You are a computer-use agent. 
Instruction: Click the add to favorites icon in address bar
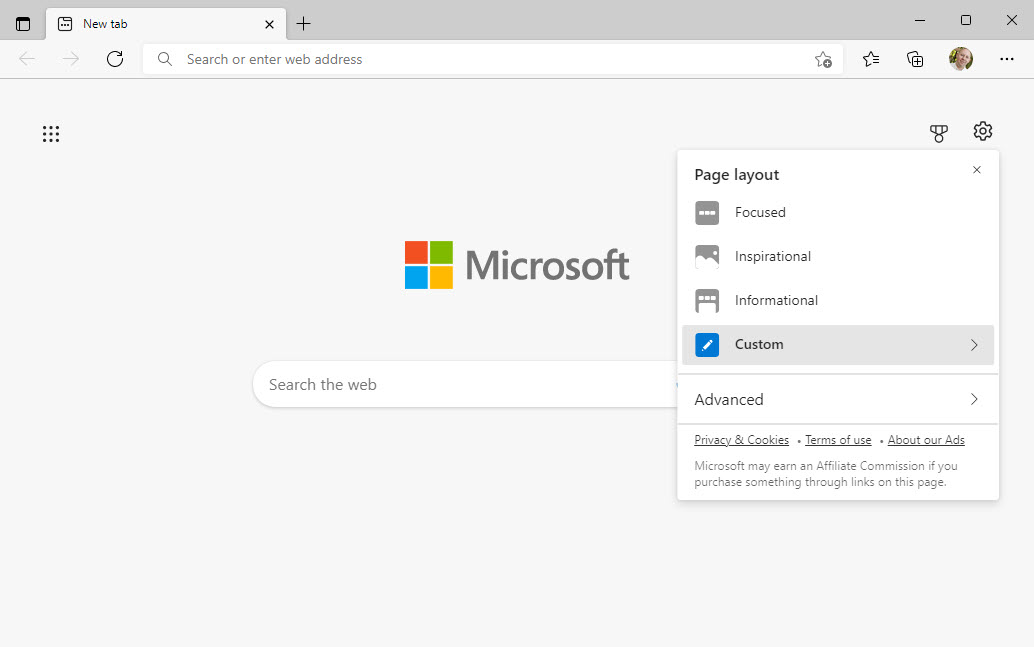coord(822,60)
